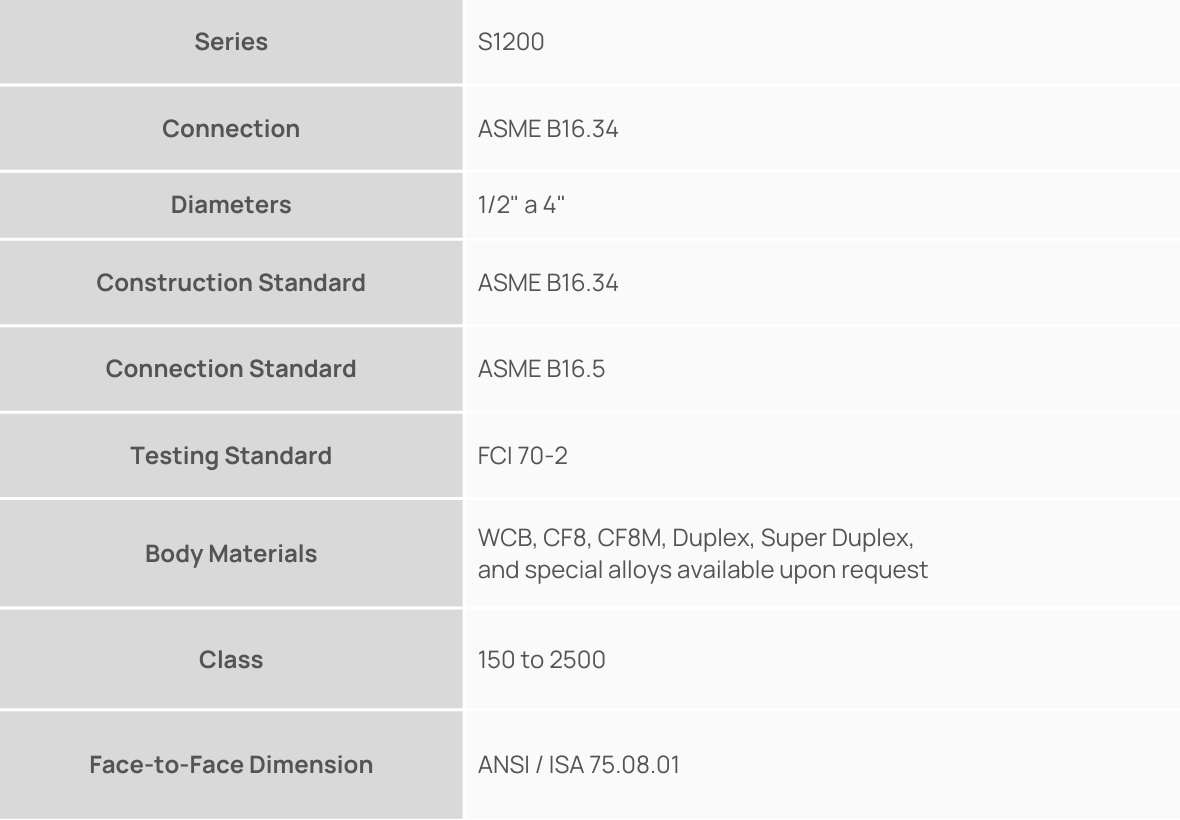1180x820 pixels.
Task: Select the 1/2" a 4" diameters value
Action: tap(521, 205)
